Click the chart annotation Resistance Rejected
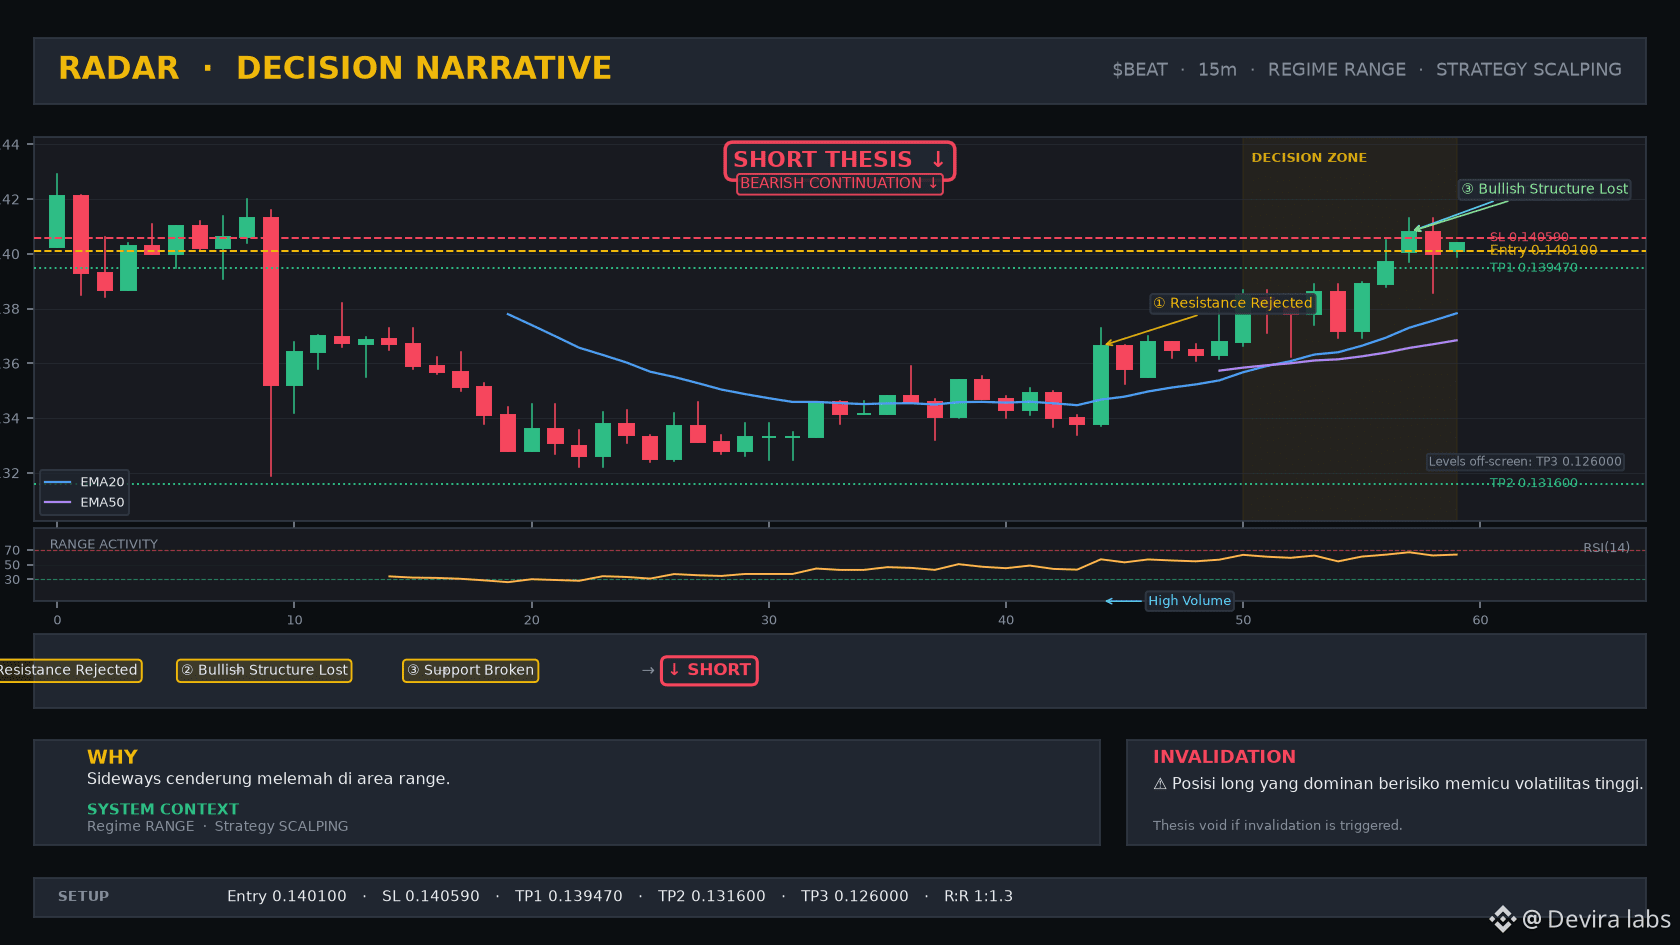Image resolution: width=1680 pixels, height=945 pixels. click(1232, 303)
